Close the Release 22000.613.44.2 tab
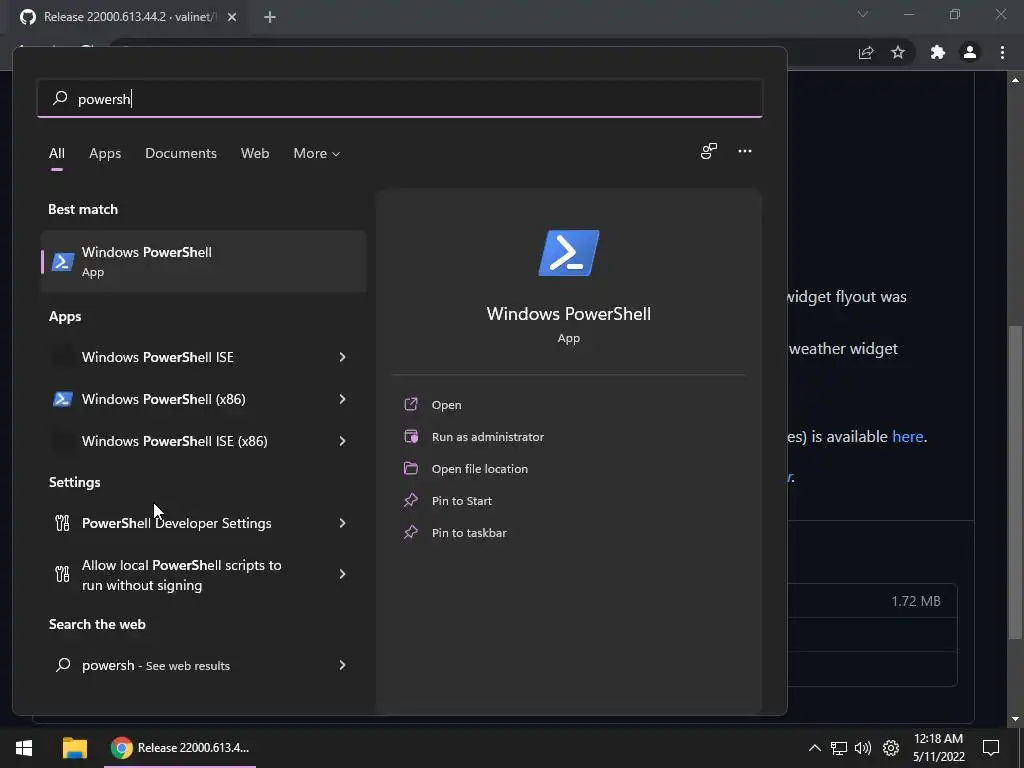This screenshot has width=1024, height=768. click(232, 17)
